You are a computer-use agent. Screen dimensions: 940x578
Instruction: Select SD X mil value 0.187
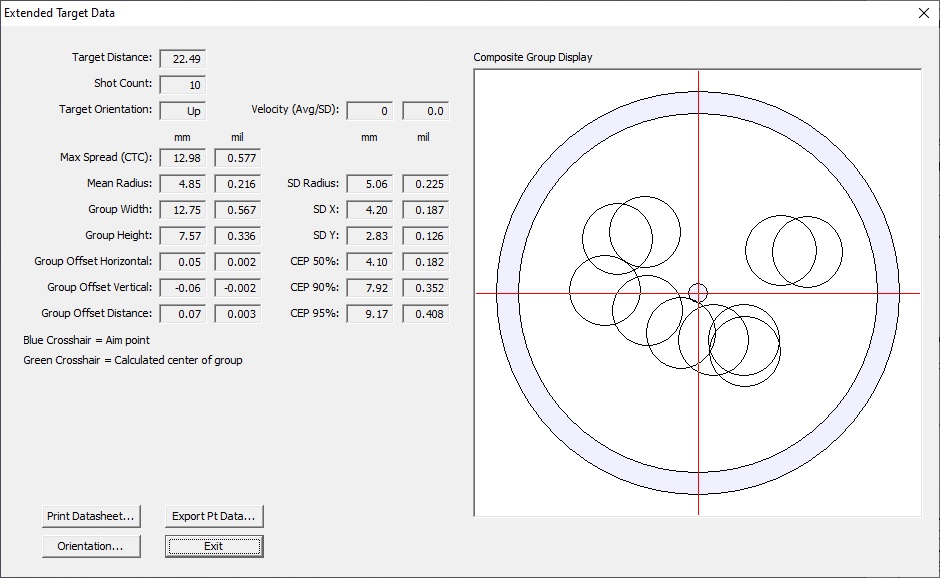tap(426, 210)
